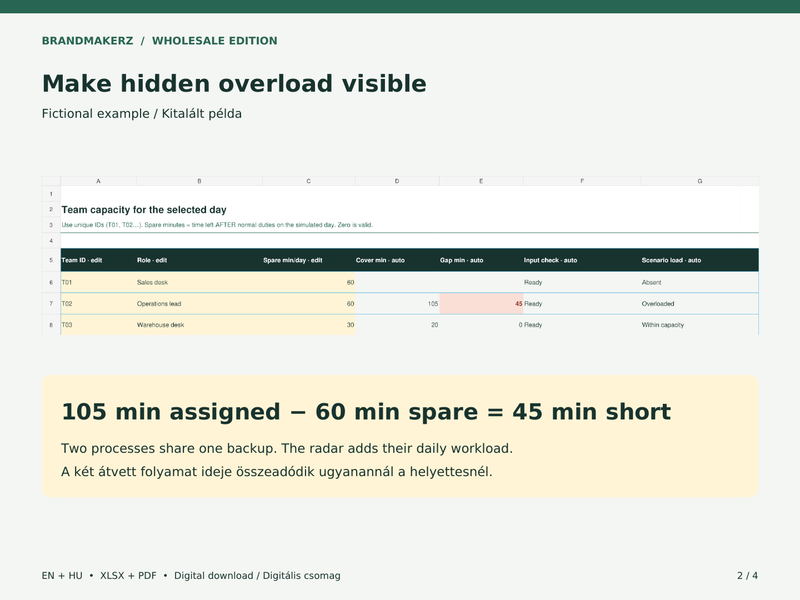Viewport: 800px width, 600px height.
Task: Click the '105 min assigned' formula headline
Action: [x=366, y=412]
